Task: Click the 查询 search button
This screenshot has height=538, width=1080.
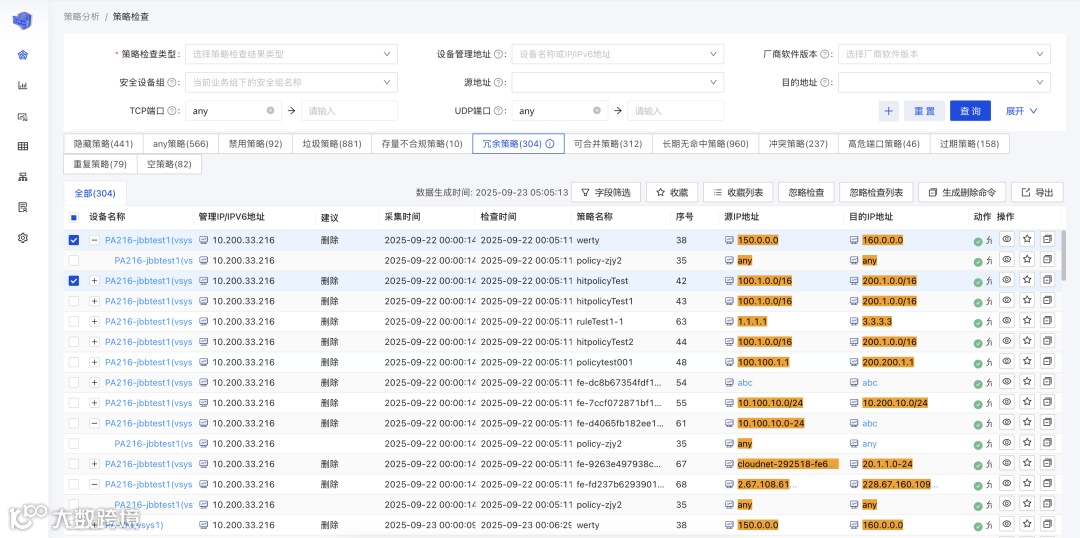Action: (x=970, y=110)
